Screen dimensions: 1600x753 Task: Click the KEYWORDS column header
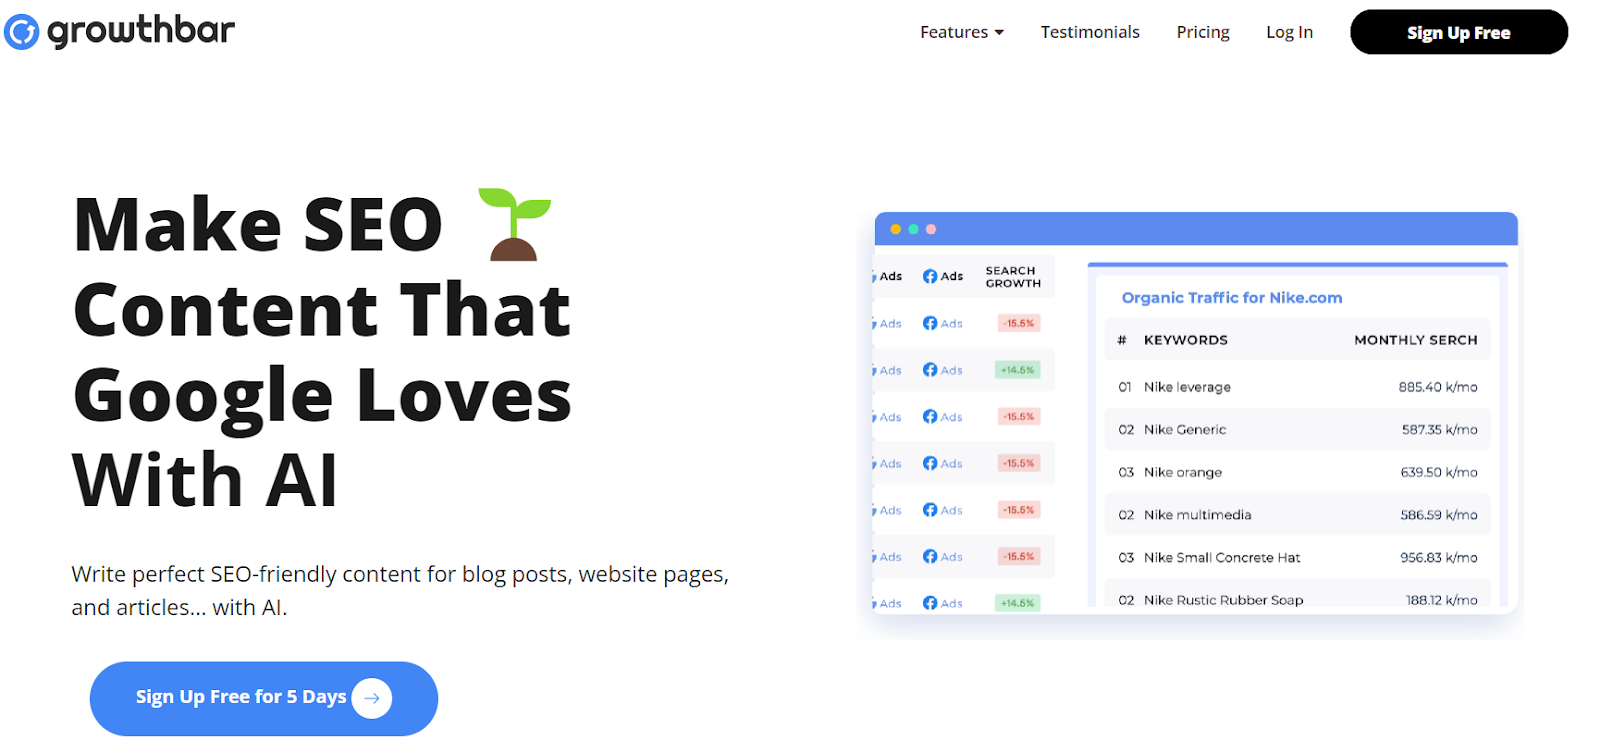coord(1186,340)
